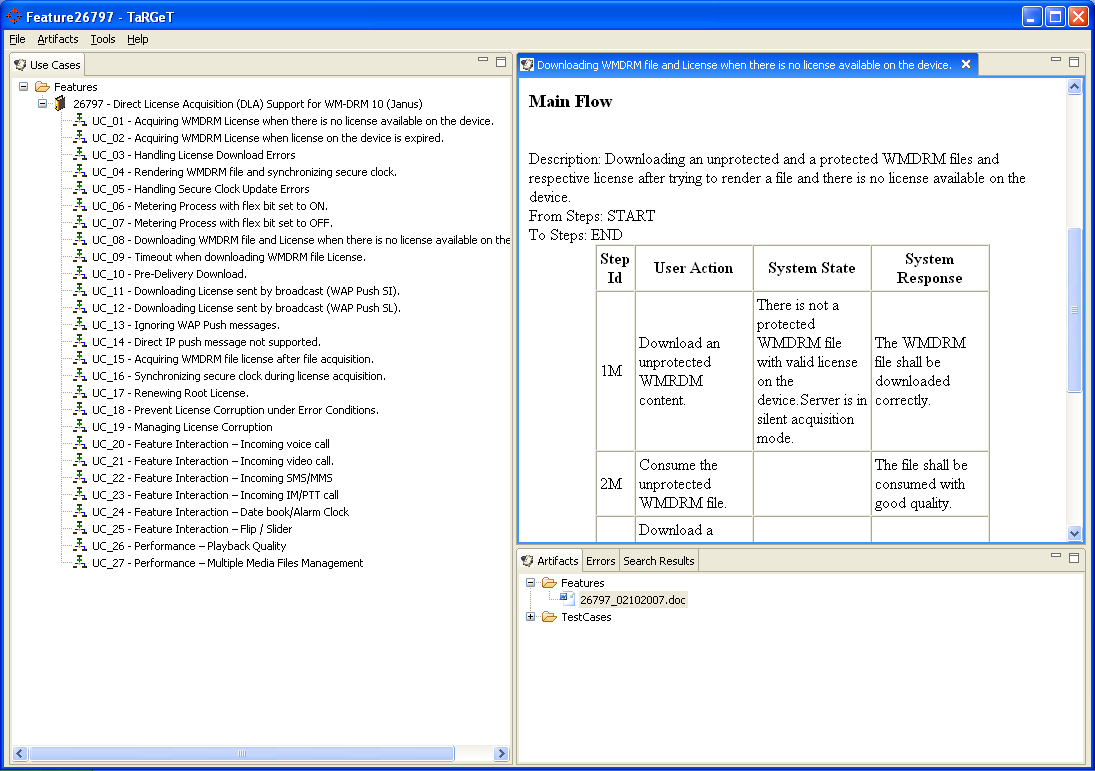This screenshot has width=1095, height=771.
Task: Close the Downloading WMDRM file editor tab
Action: 966,64
